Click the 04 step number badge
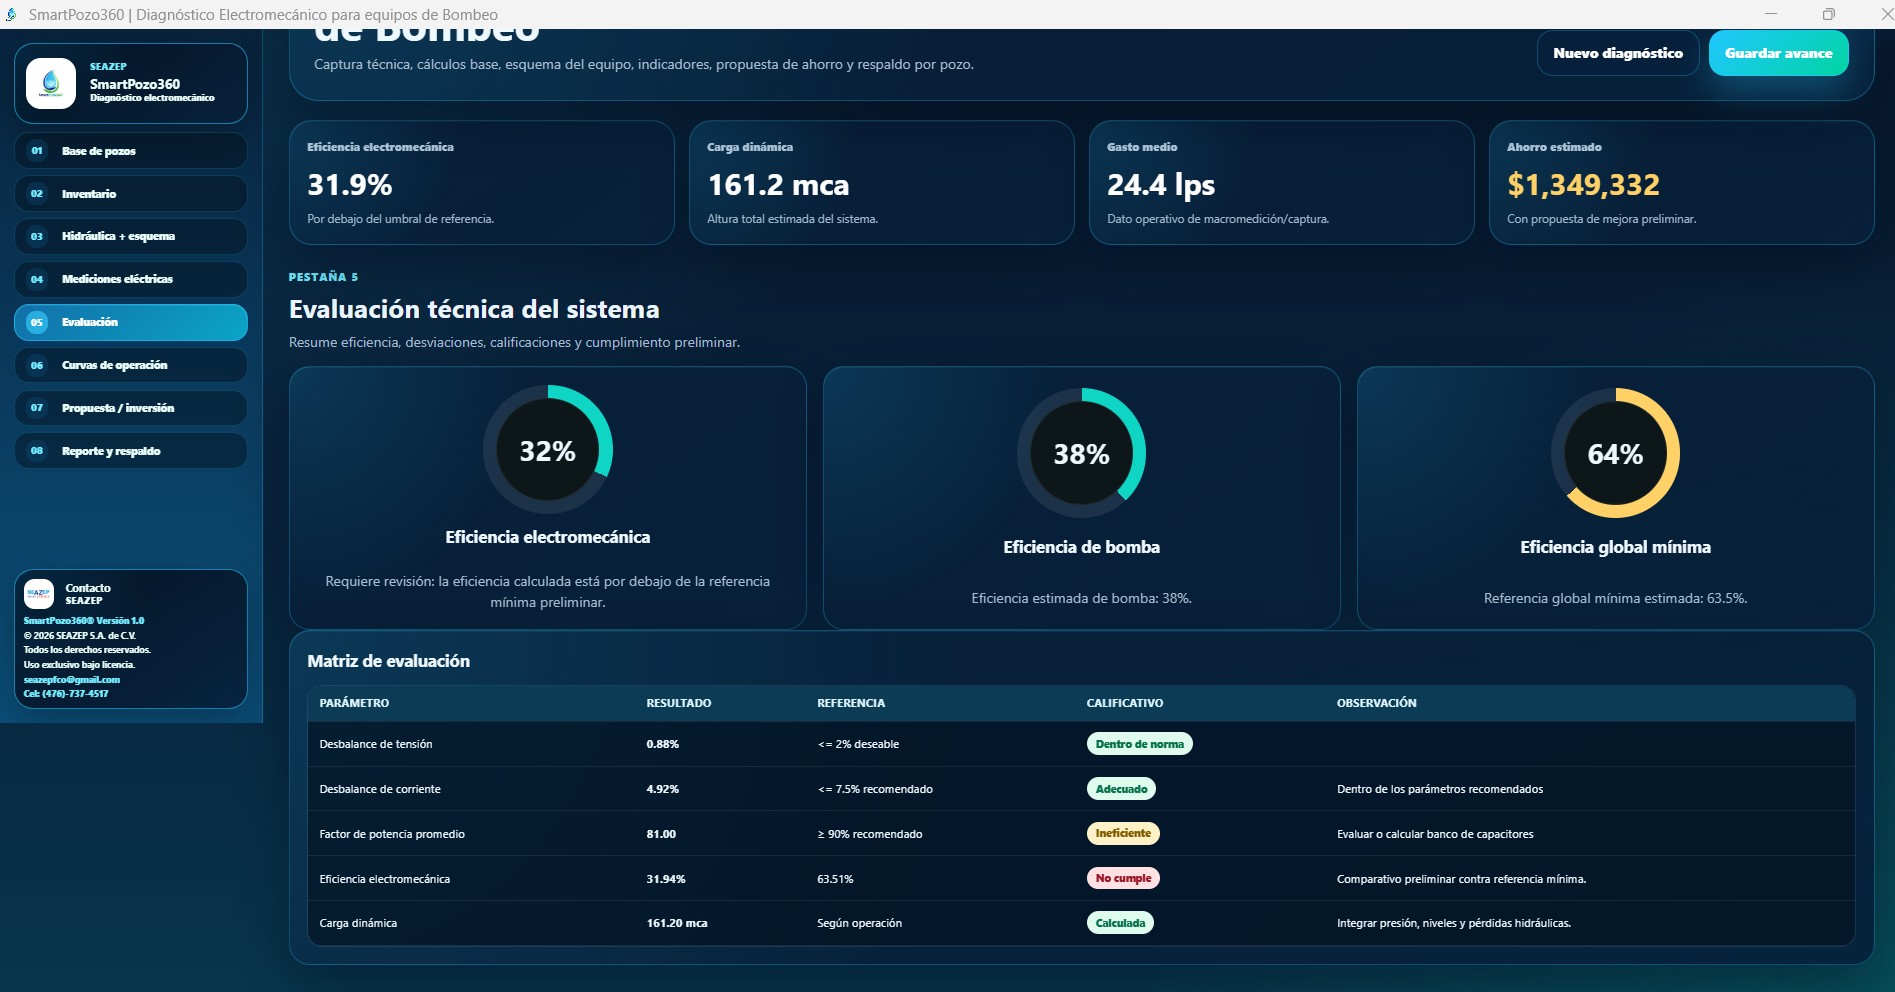The image size is (1895, 992). coord(37,280)
